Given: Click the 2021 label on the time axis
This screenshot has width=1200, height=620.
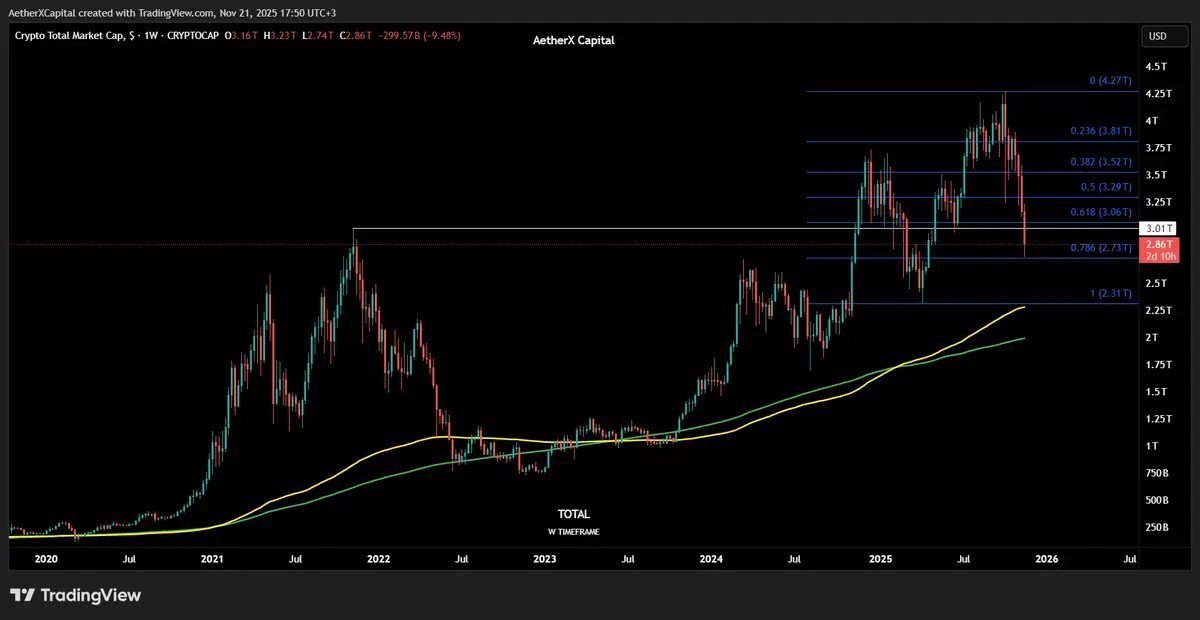Looking at the screenshot, I should pos(211,561).
